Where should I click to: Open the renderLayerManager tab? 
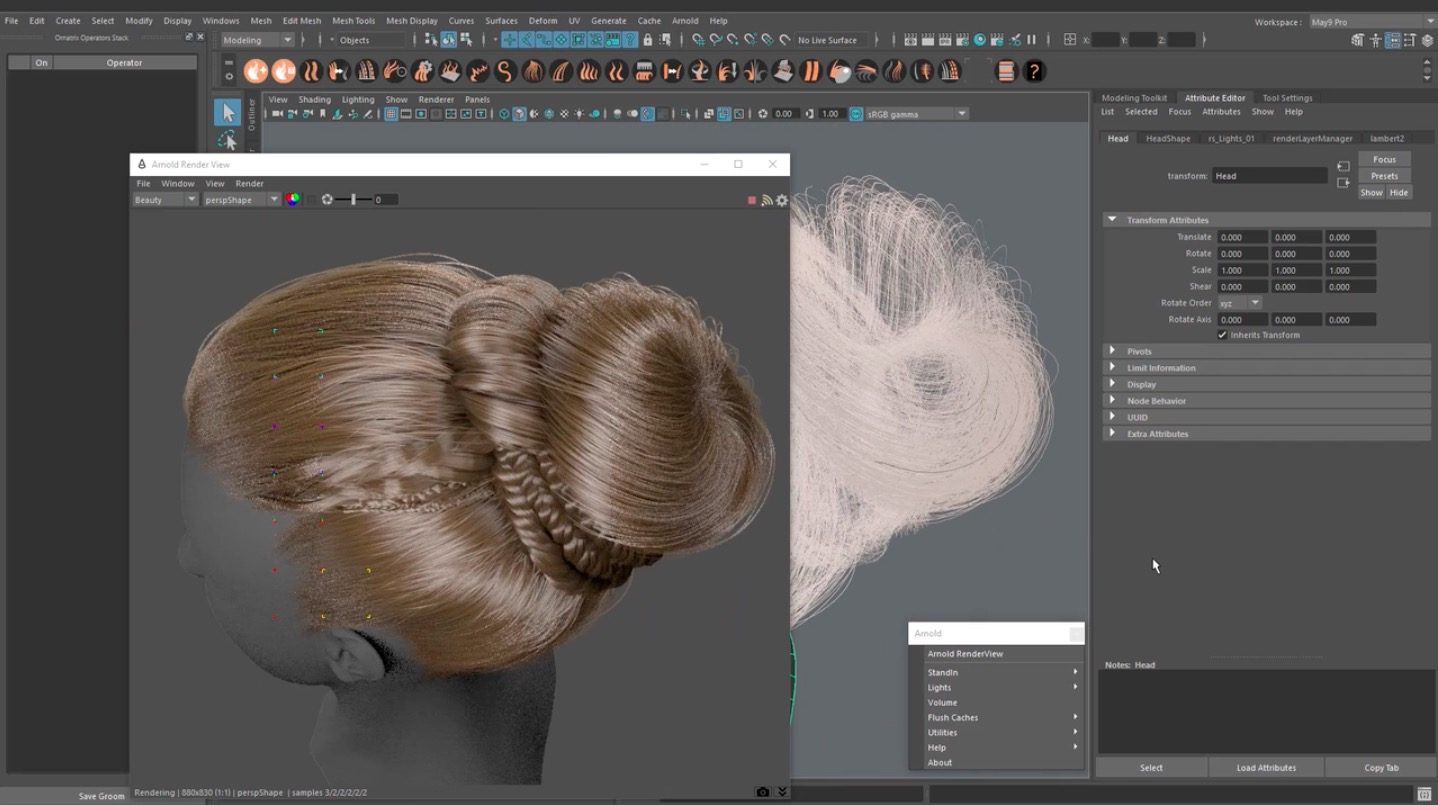tap(1312, 138)
